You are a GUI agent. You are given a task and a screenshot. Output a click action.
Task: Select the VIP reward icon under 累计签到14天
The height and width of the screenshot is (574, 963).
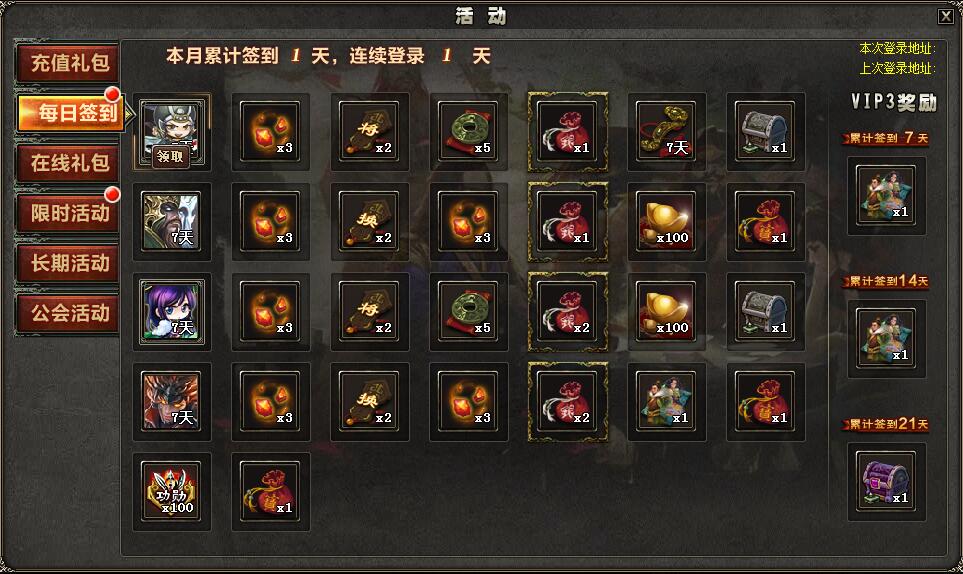click(886, 338)
